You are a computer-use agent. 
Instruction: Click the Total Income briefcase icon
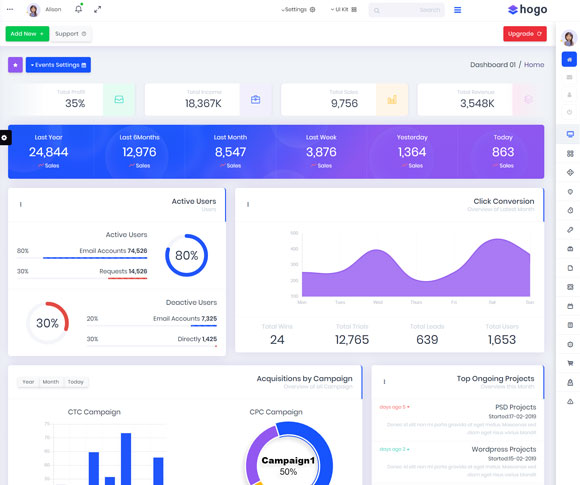(256, 100)
